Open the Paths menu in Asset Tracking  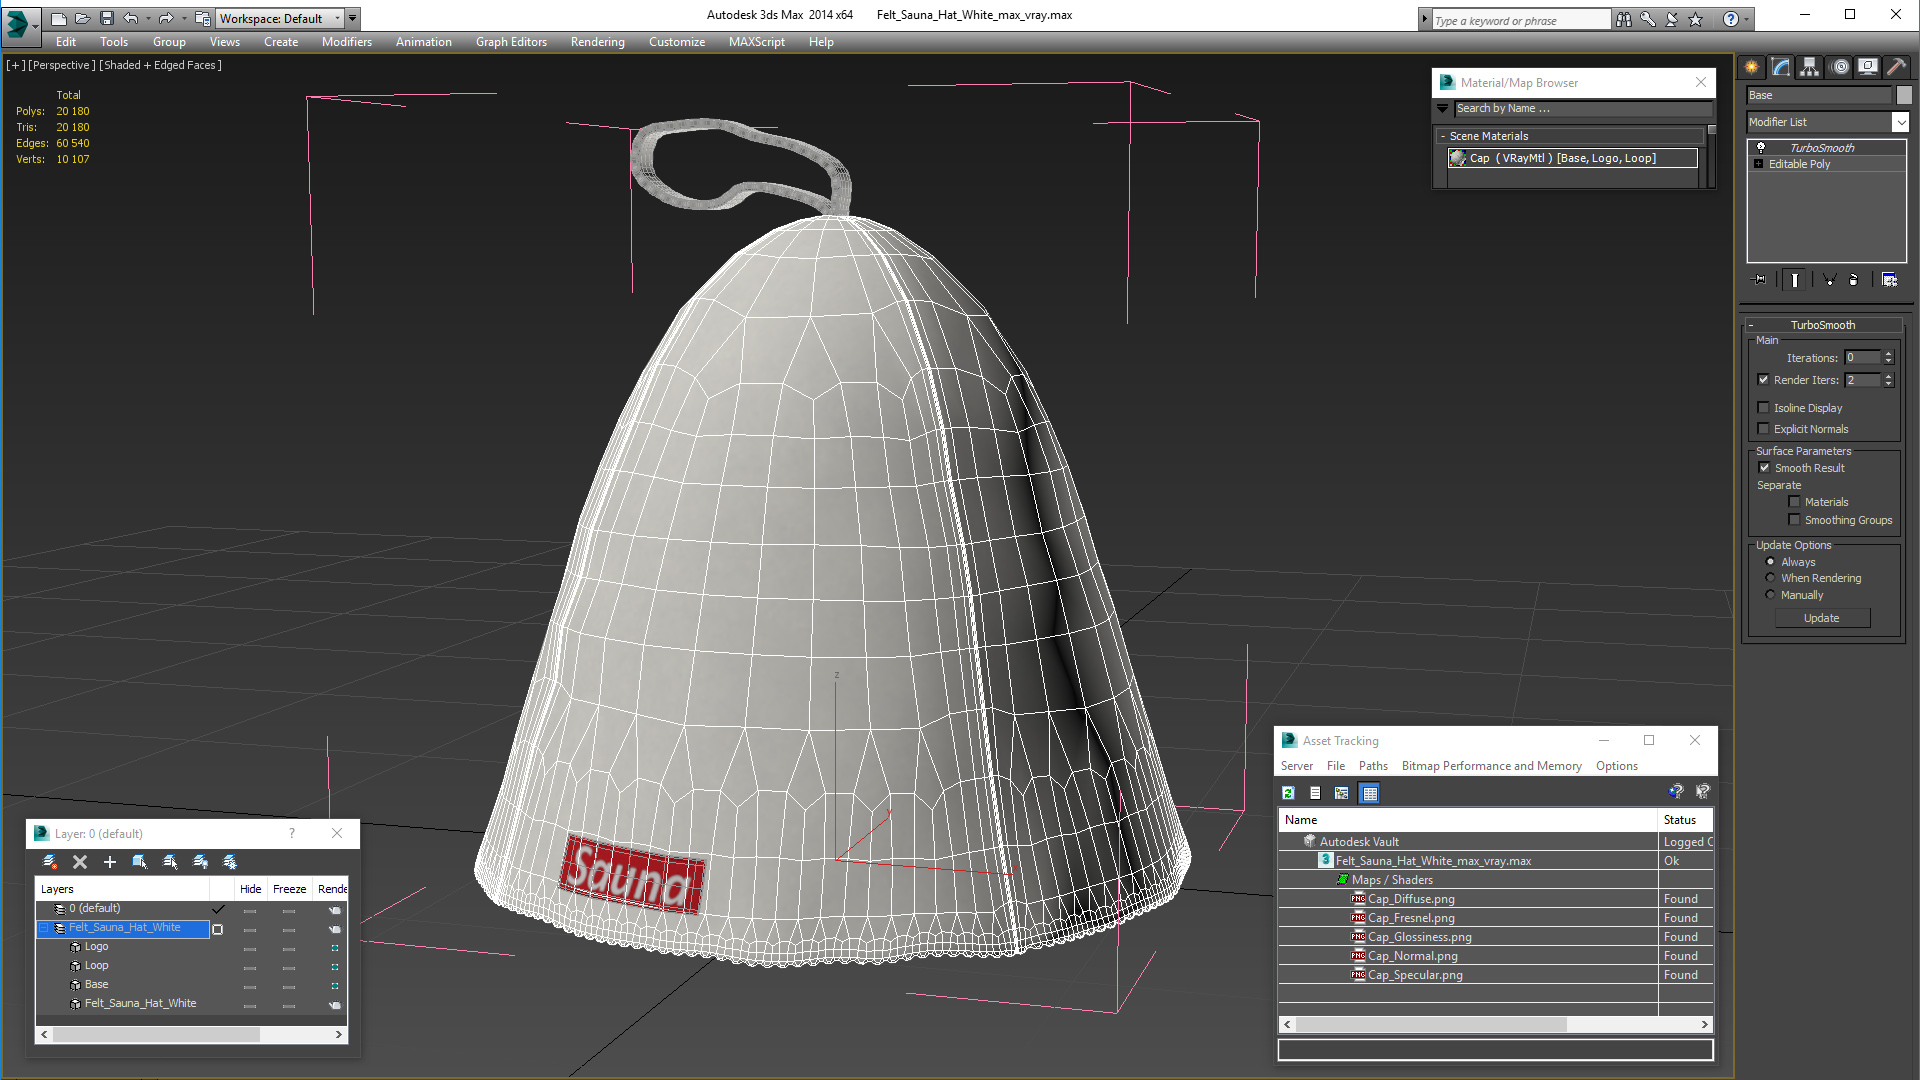pyautogui.click(x=1372, y=766)
